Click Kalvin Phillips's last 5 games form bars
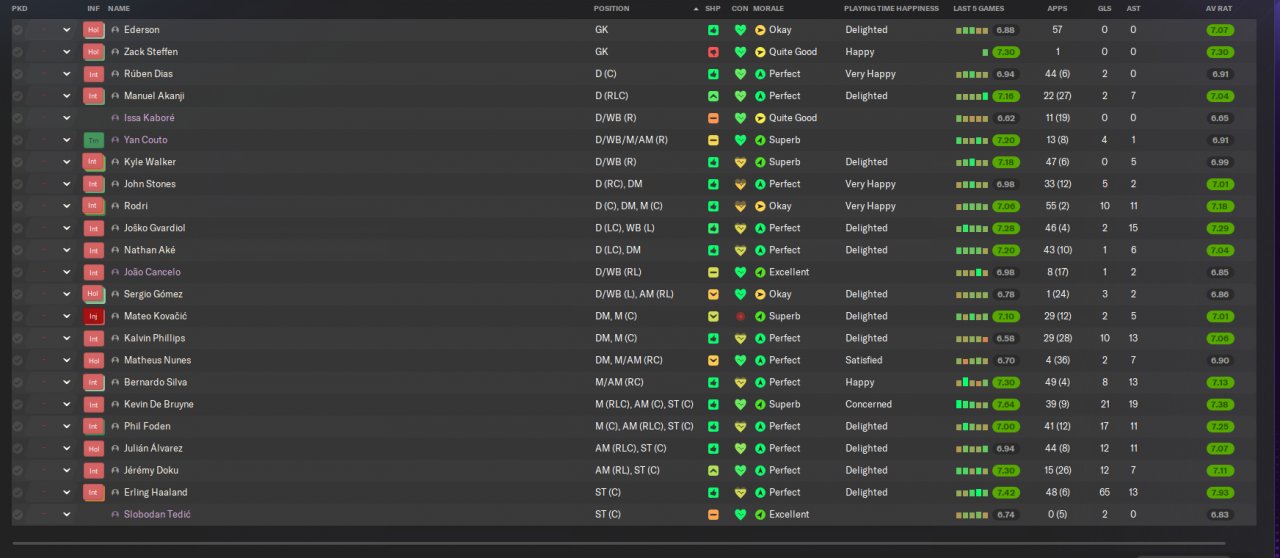This screenshot has width=1280, height=558. [972, 338]
